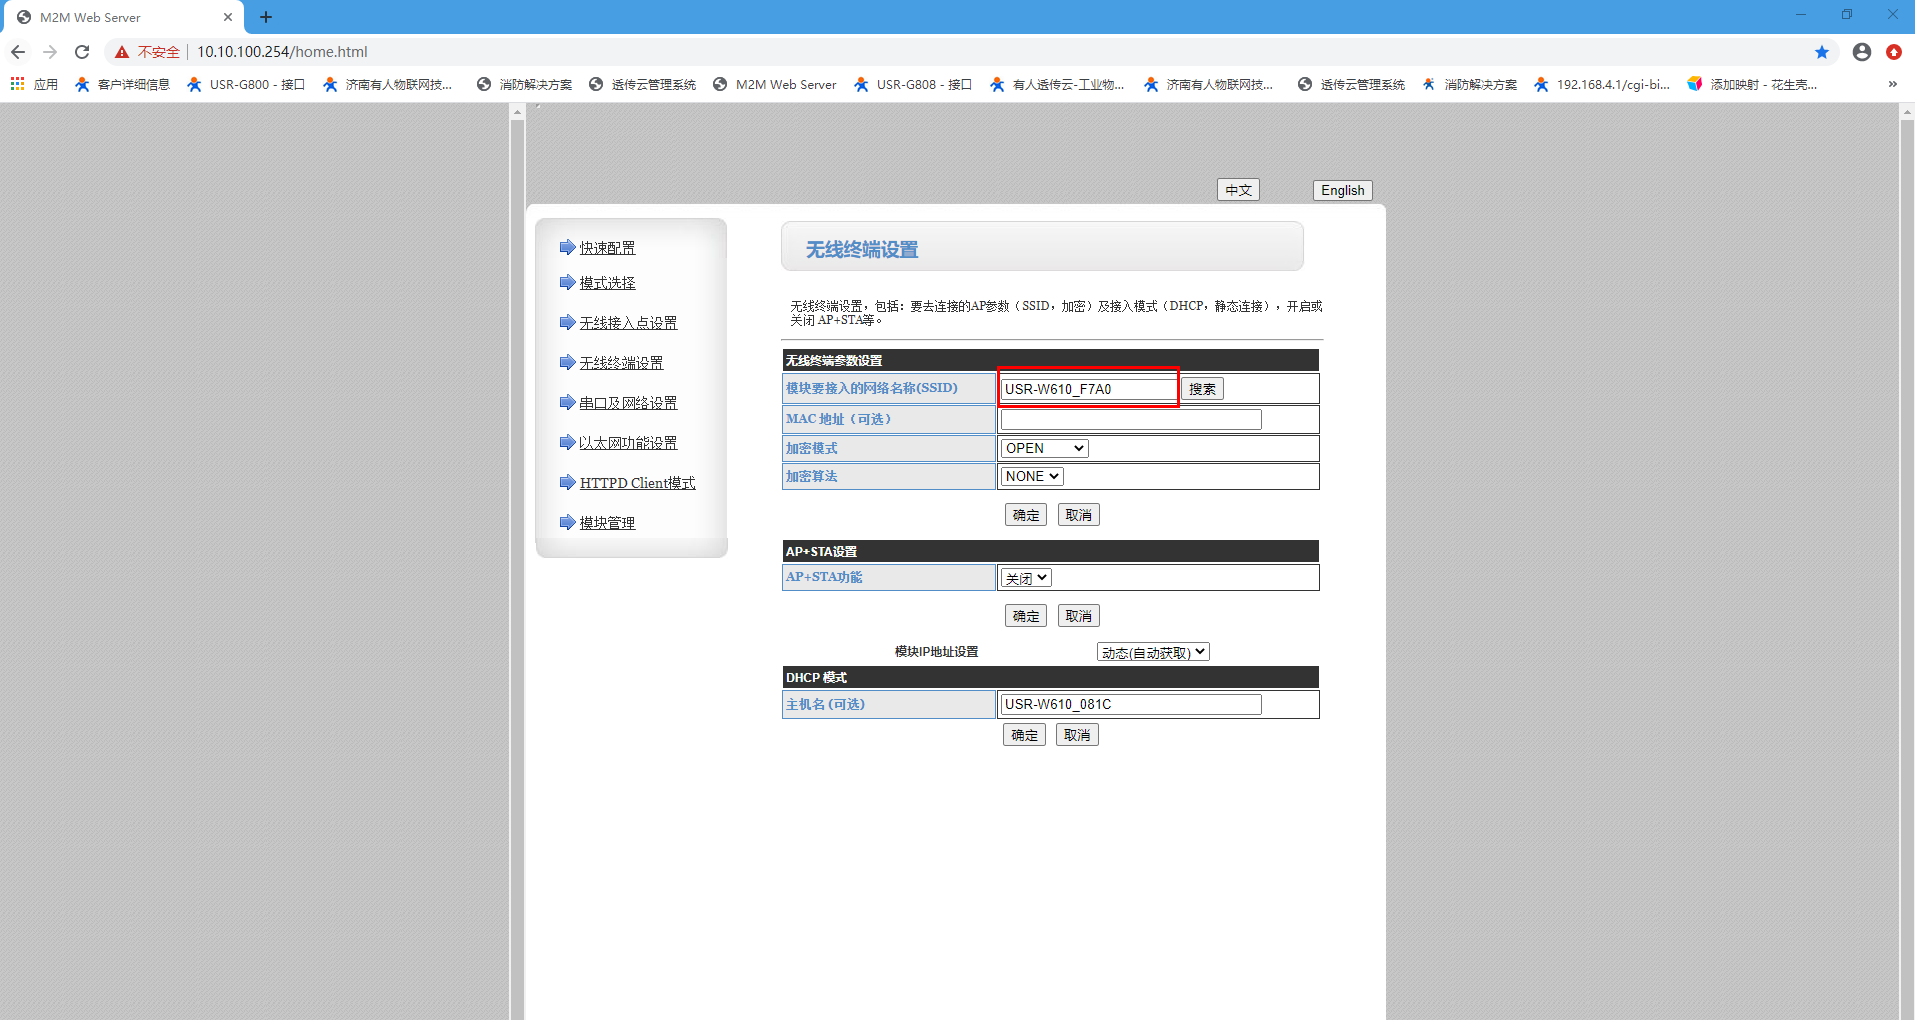
Task: Click the browser back arrow
Action: (x=18, y=52)
